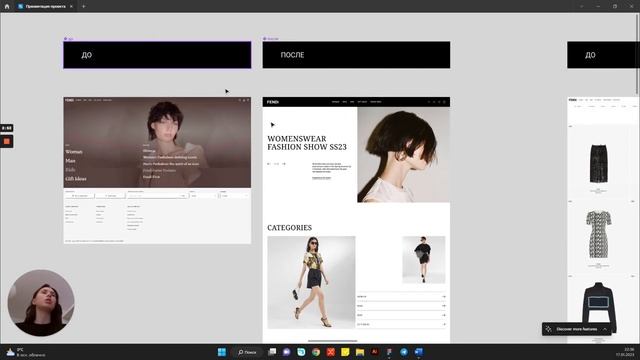Stop the screen recording with orange button
The width and height of the screenshot is (640, 360).
(7, 141)
